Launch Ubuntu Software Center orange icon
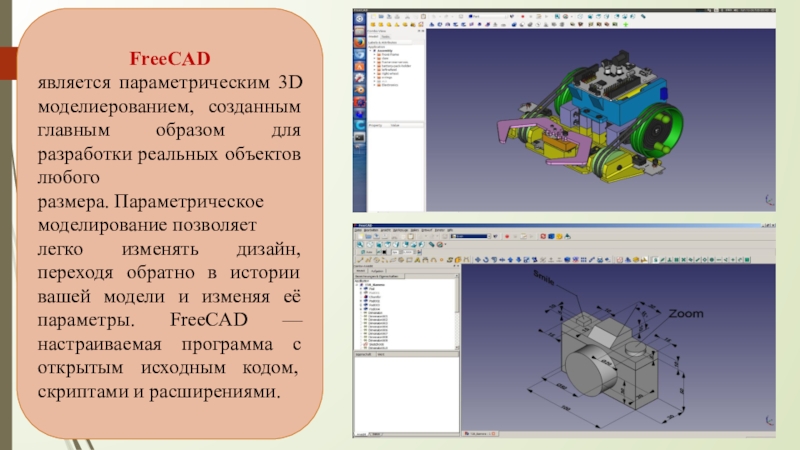 tap(359, 66)
